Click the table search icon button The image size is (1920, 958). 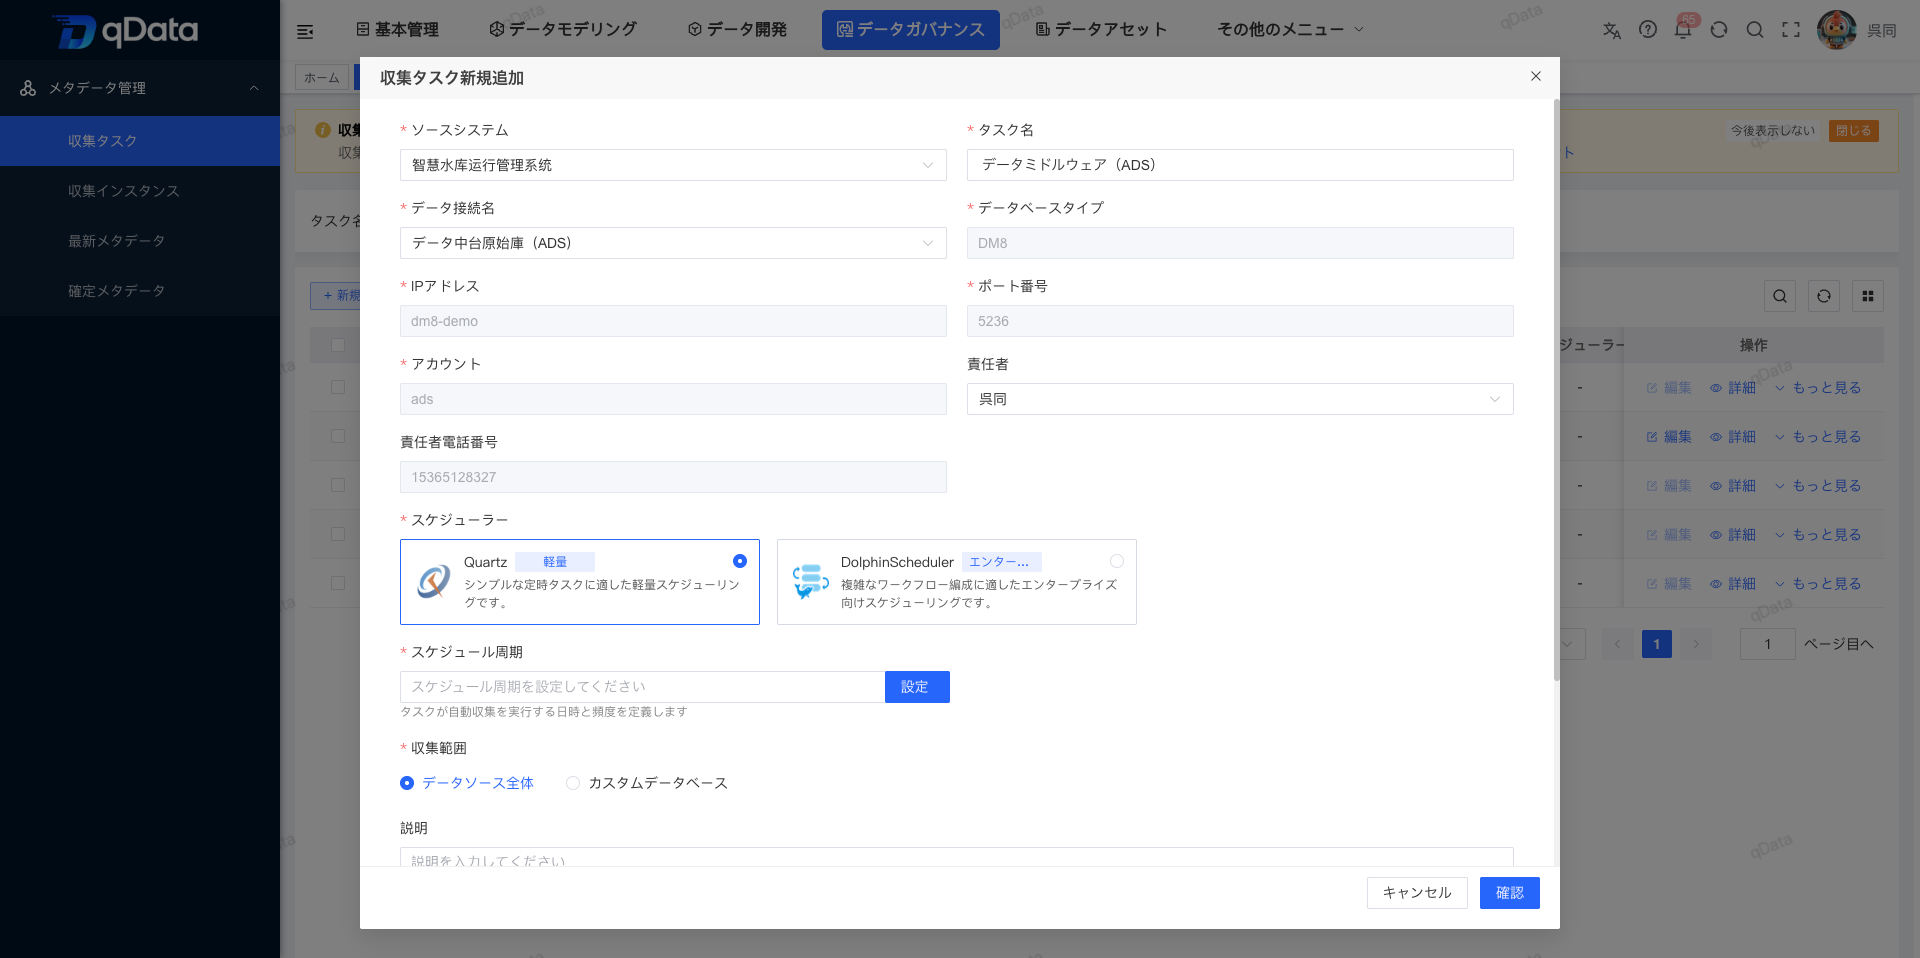[1780, 296]
